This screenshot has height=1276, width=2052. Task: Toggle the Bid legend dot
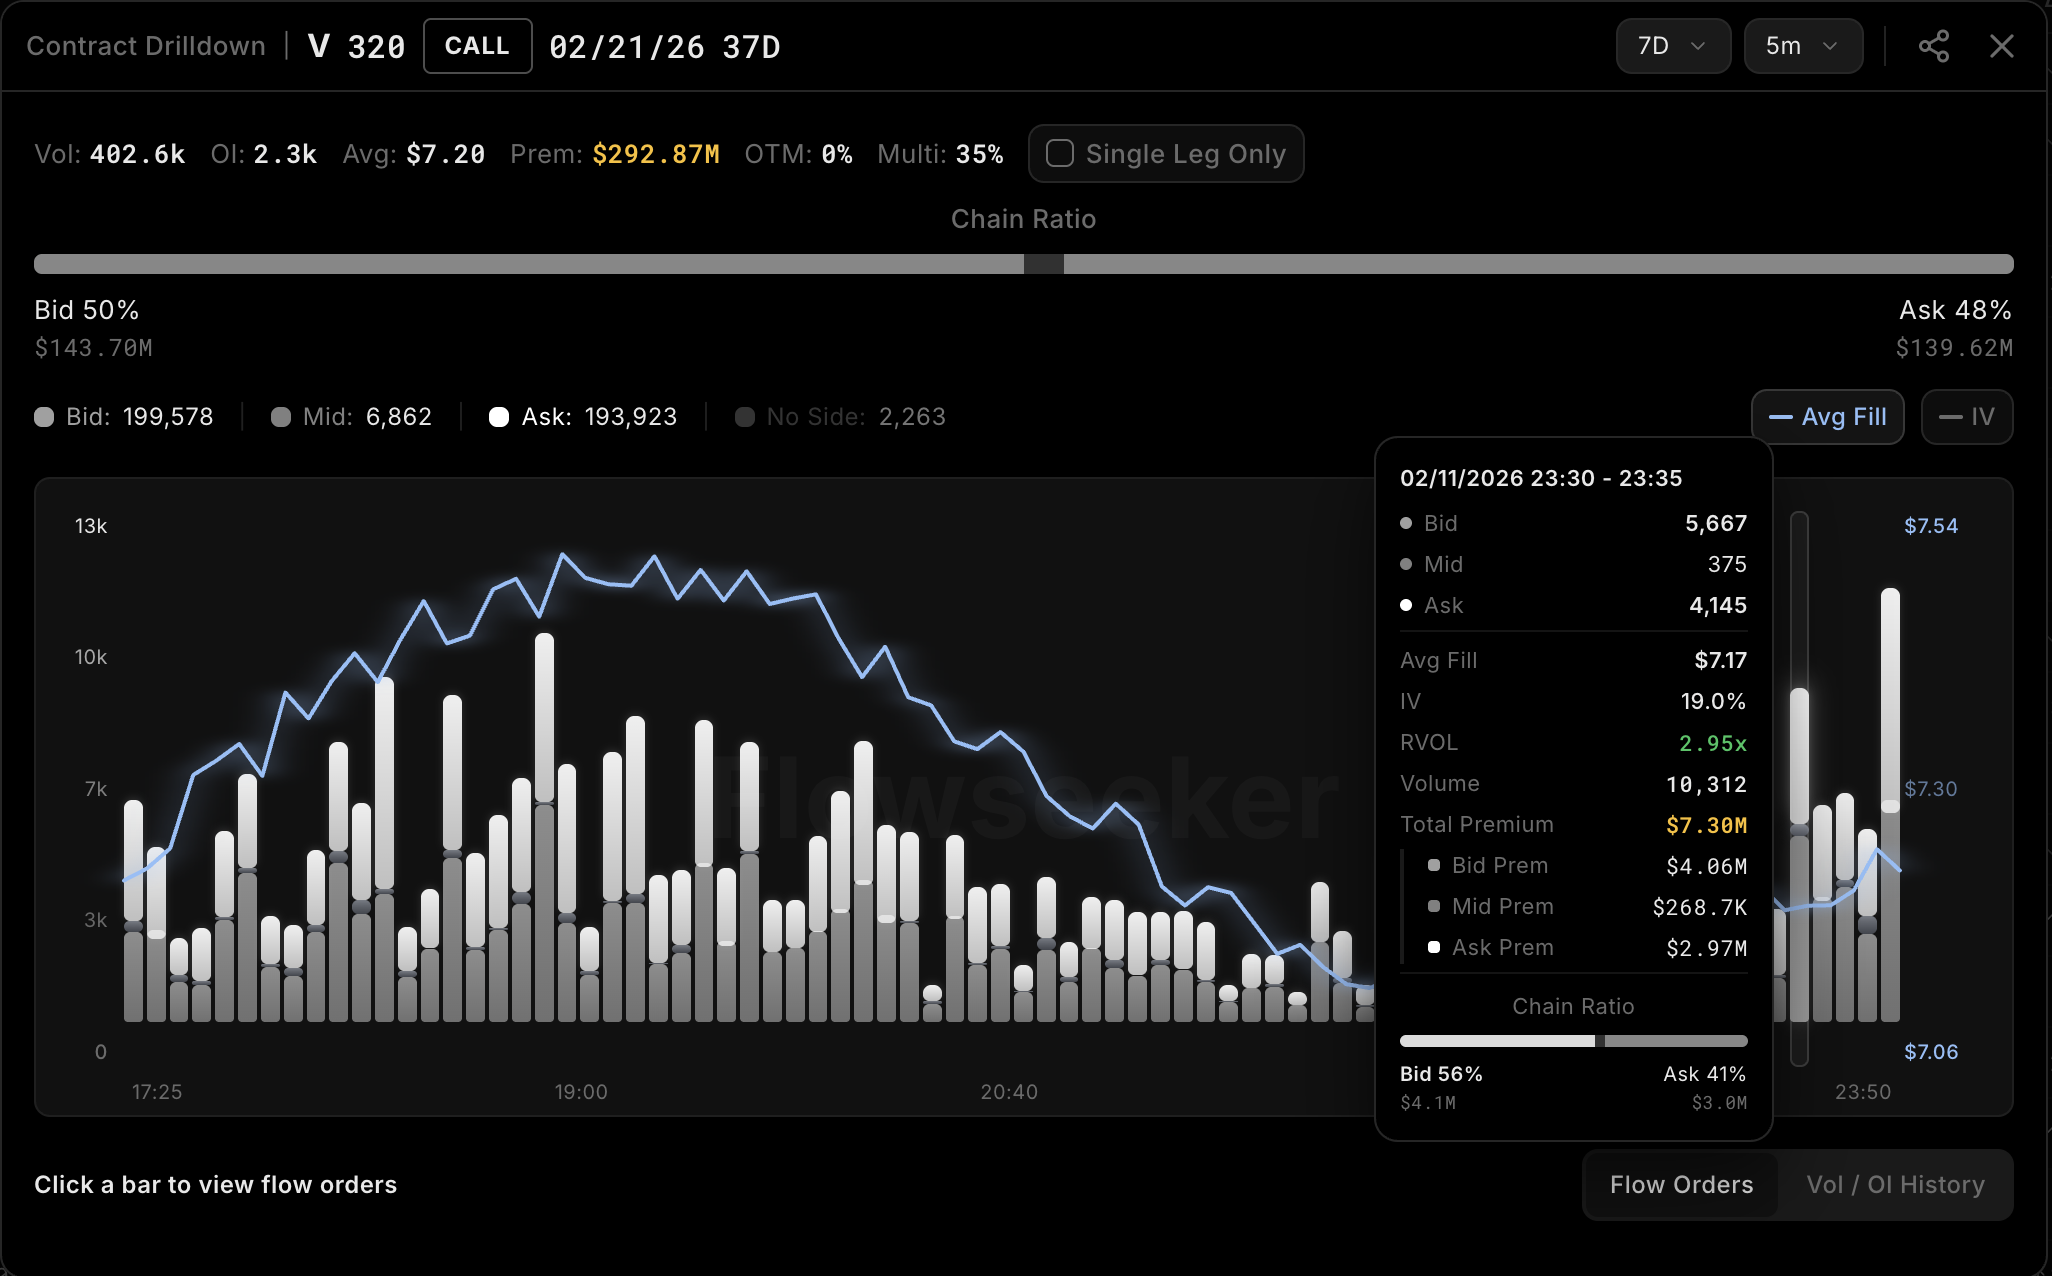[44, 417]
